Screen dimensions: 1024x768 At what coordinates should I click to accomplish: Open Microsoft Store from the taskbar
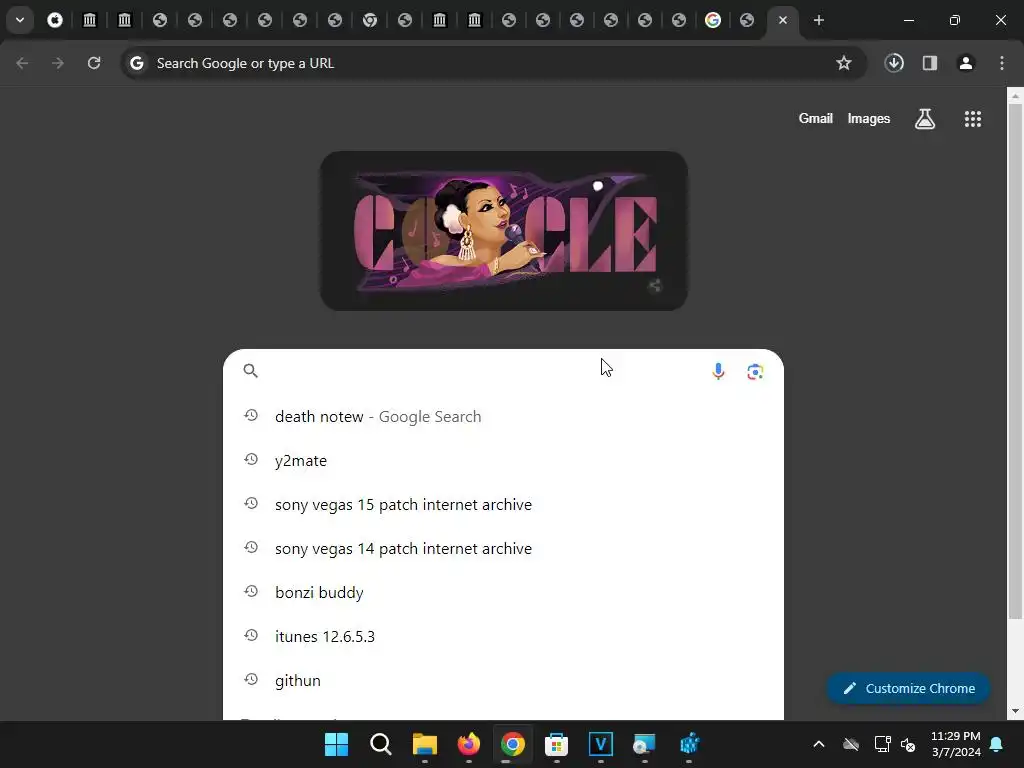pyautogui.click(x=556, y=744)
